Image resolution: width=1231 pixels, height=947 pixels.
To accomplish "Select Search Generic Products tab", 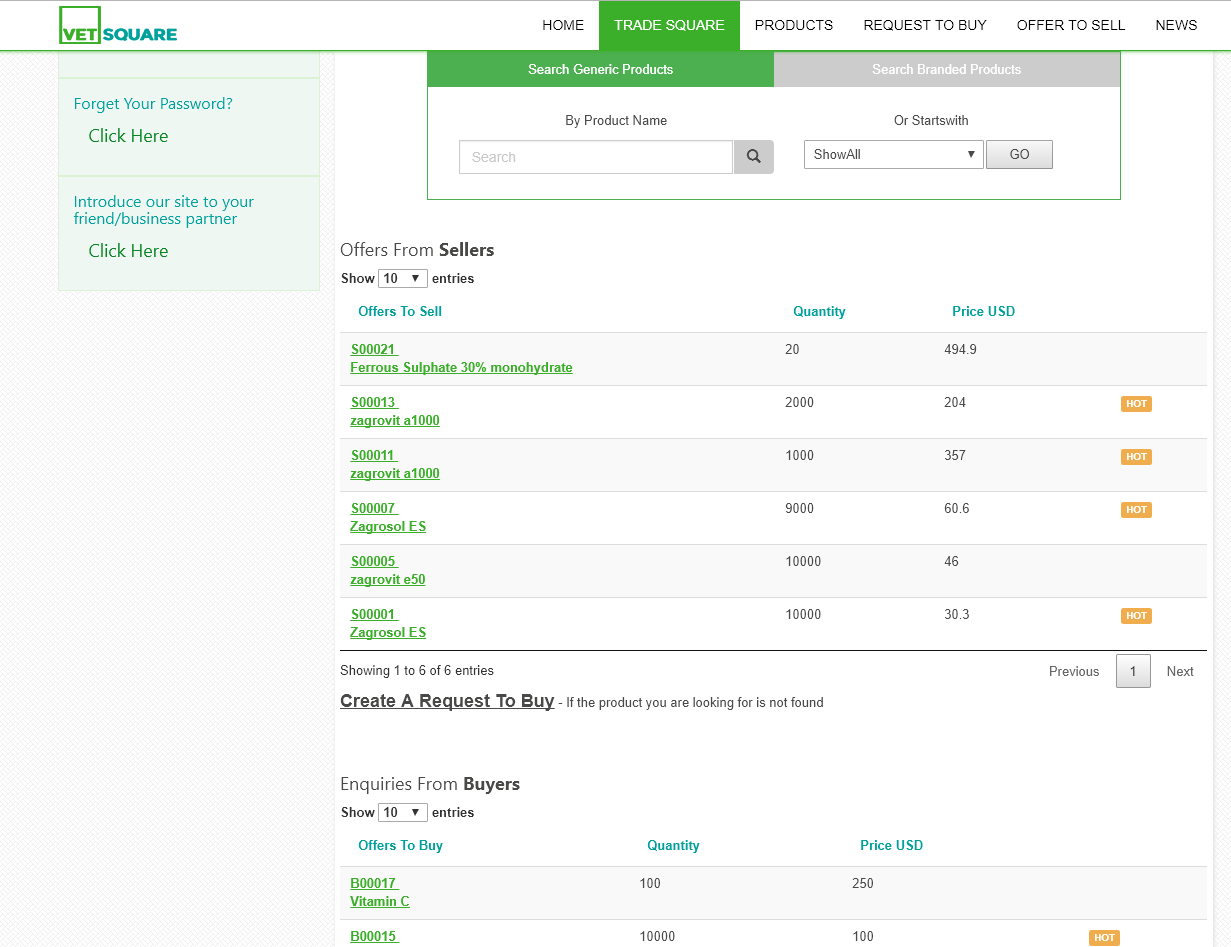I will pyautogui.click(x=600, y=70).
